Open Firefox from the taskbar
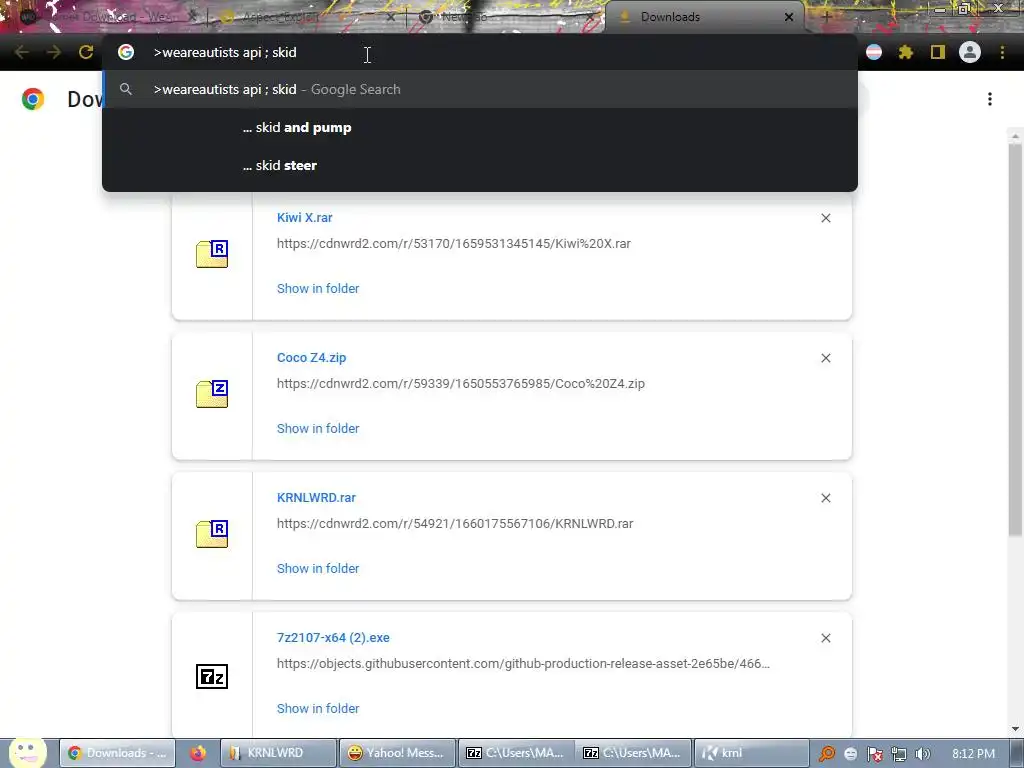Viewport: 1024px width, 768px height. click(198, 753)
